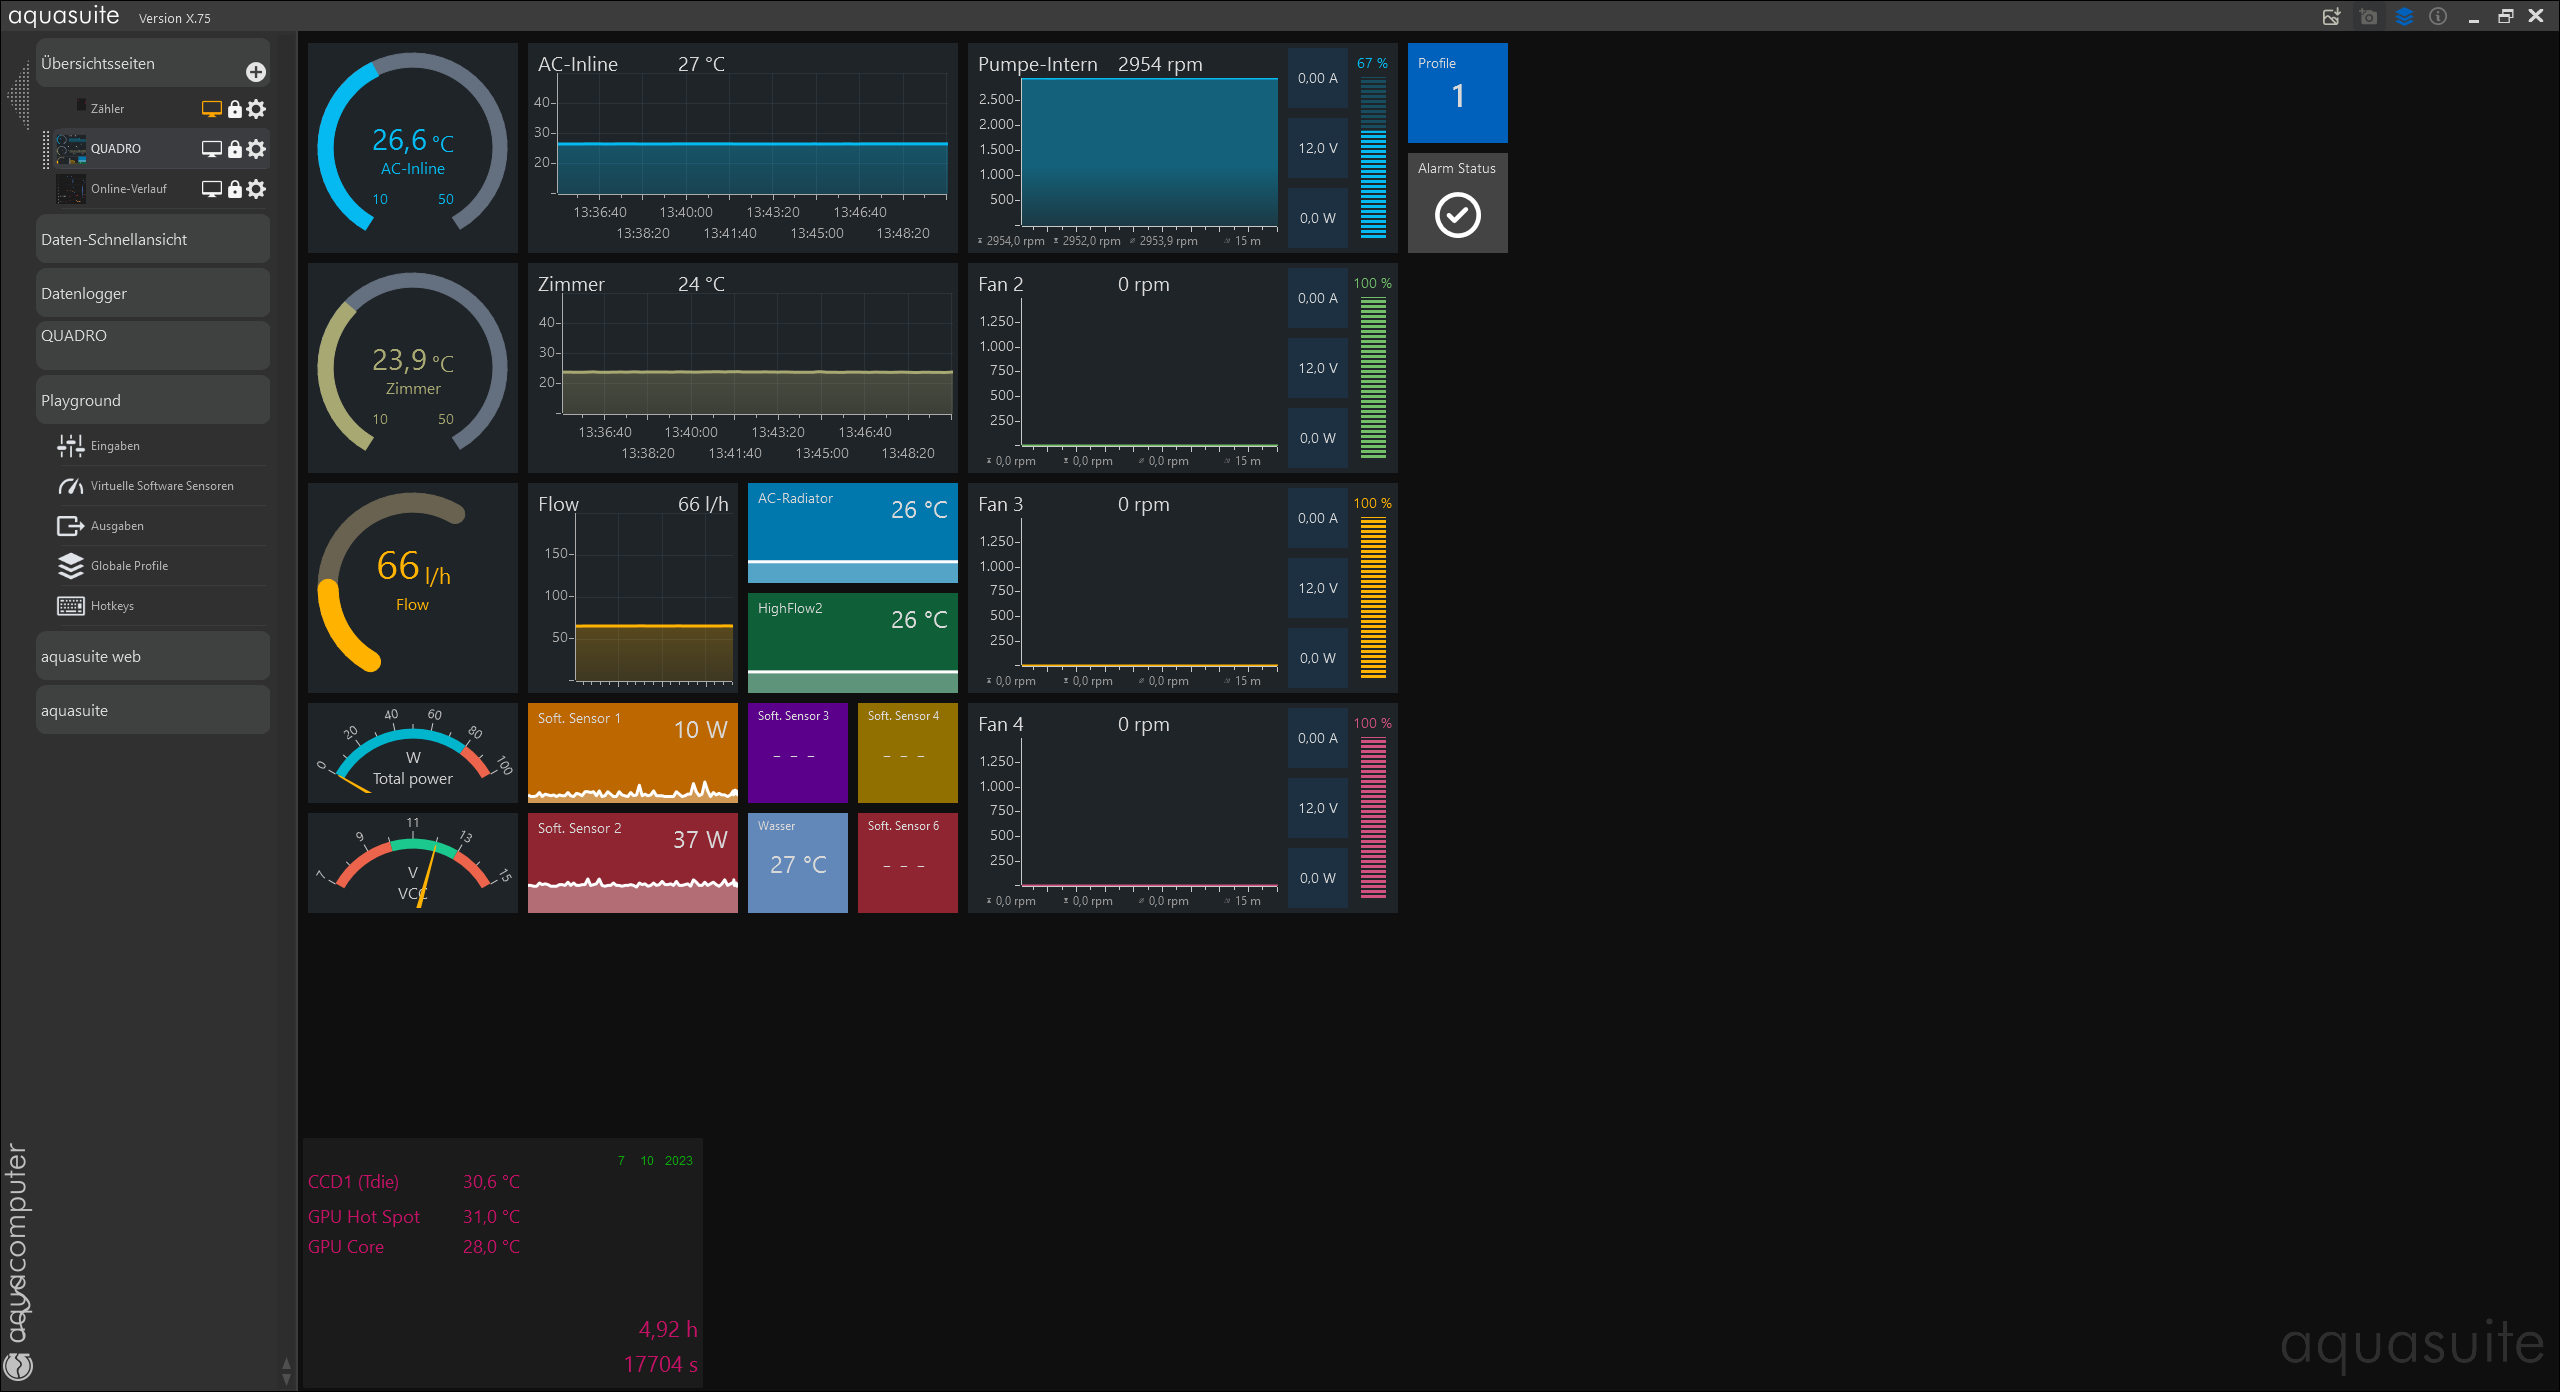Click Pumpe-Intern 67 % power bar

1373,158
